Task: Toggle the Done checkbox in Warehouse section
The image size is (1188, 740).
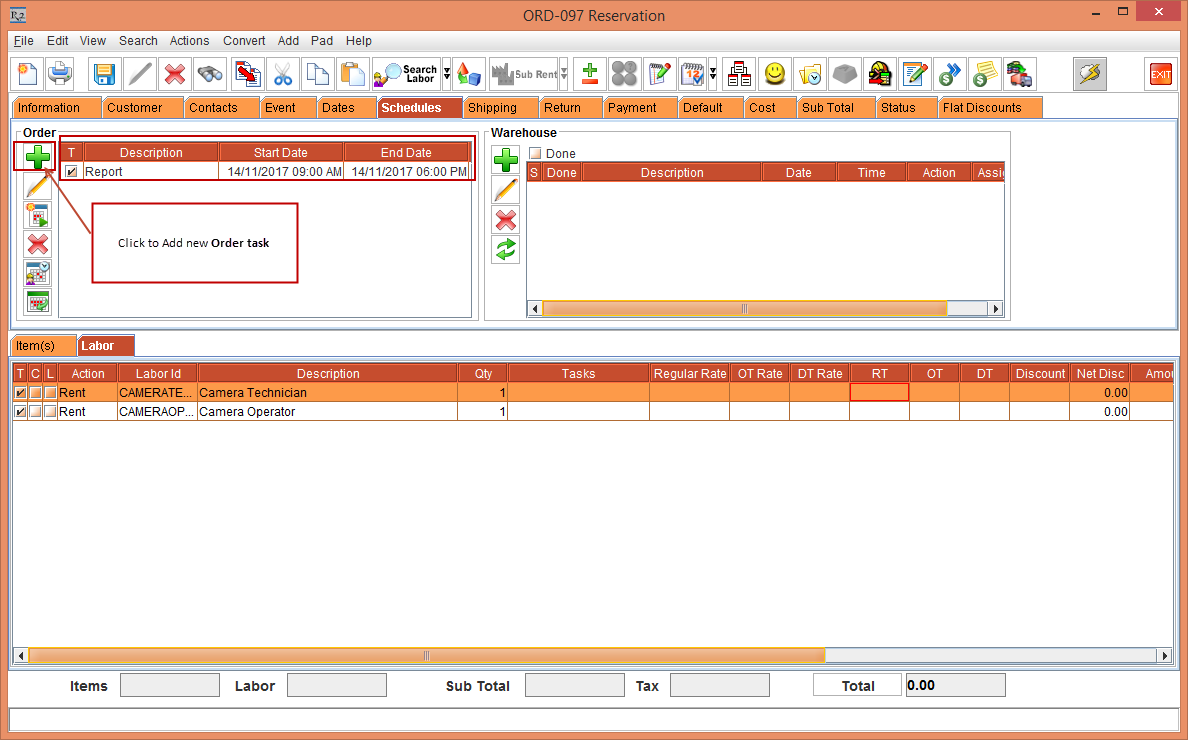Action: click(x=537, y=152)
